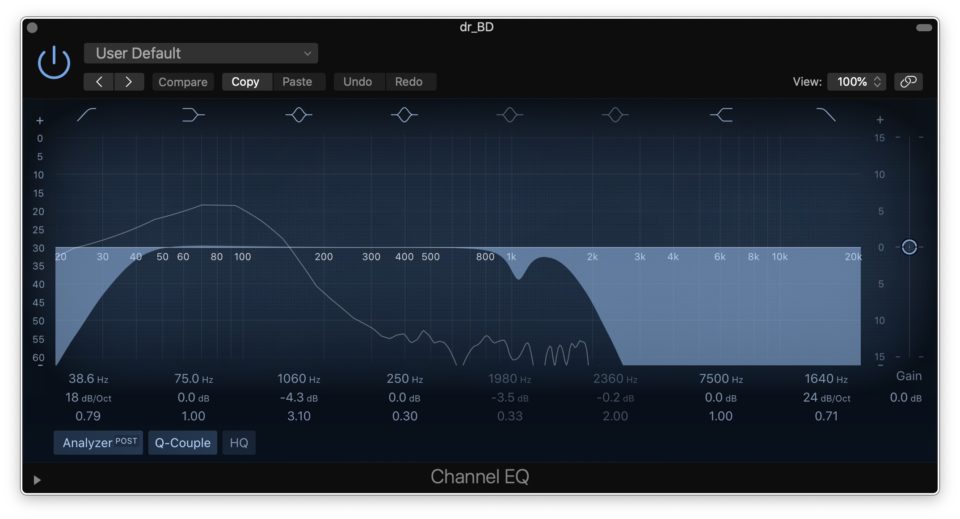Enable HQ mode
This screenshot has height=519, width=960.
click(x=239, y=442)
